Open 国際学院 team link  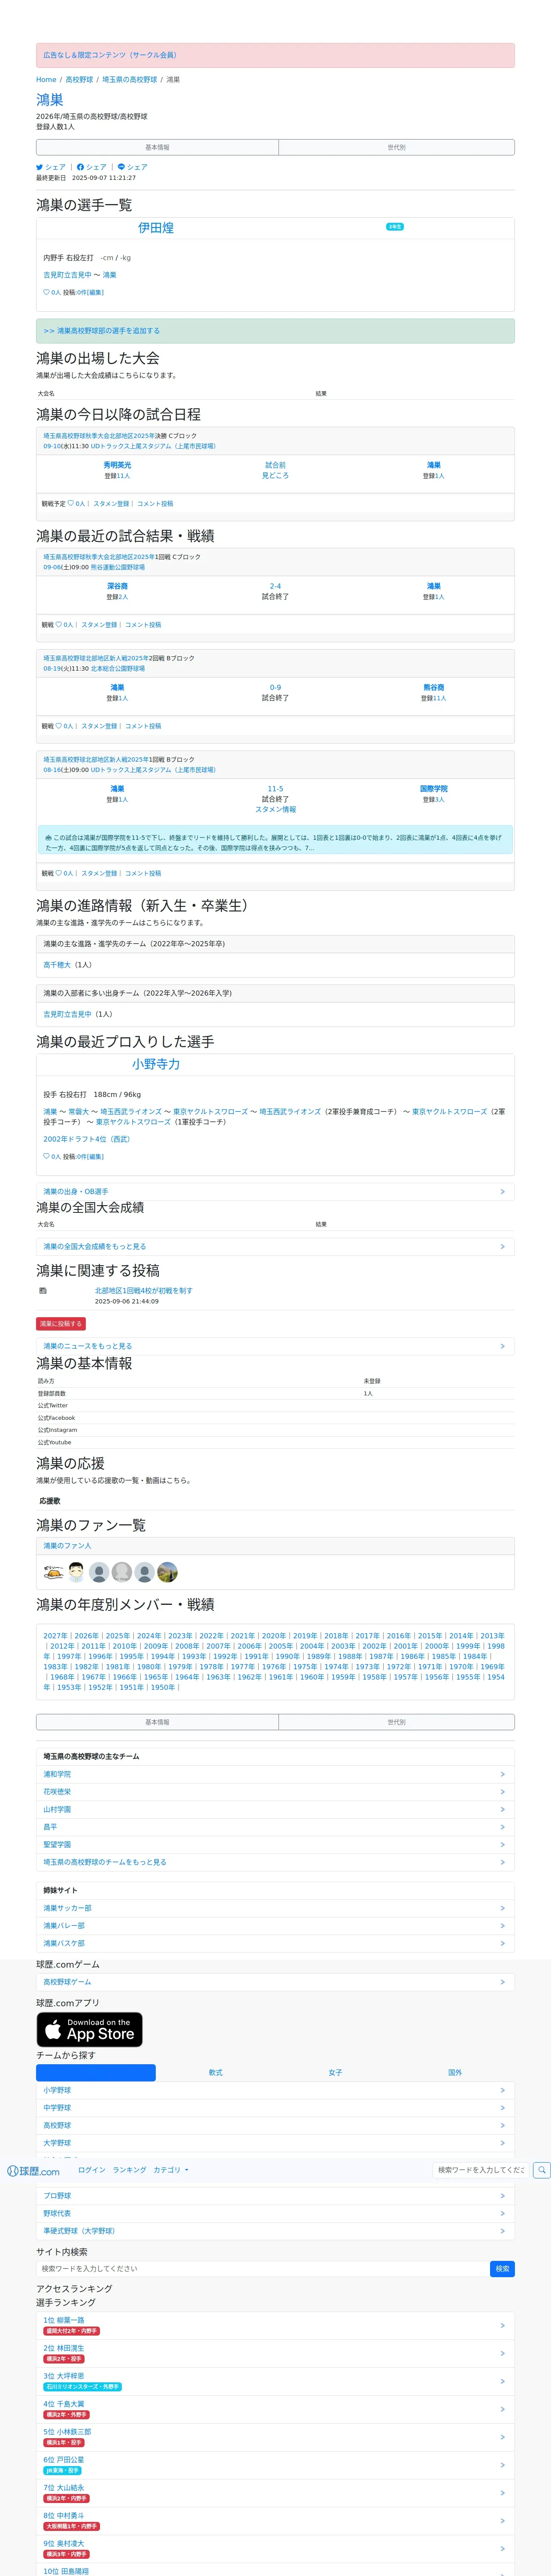[x=434, y=789]
